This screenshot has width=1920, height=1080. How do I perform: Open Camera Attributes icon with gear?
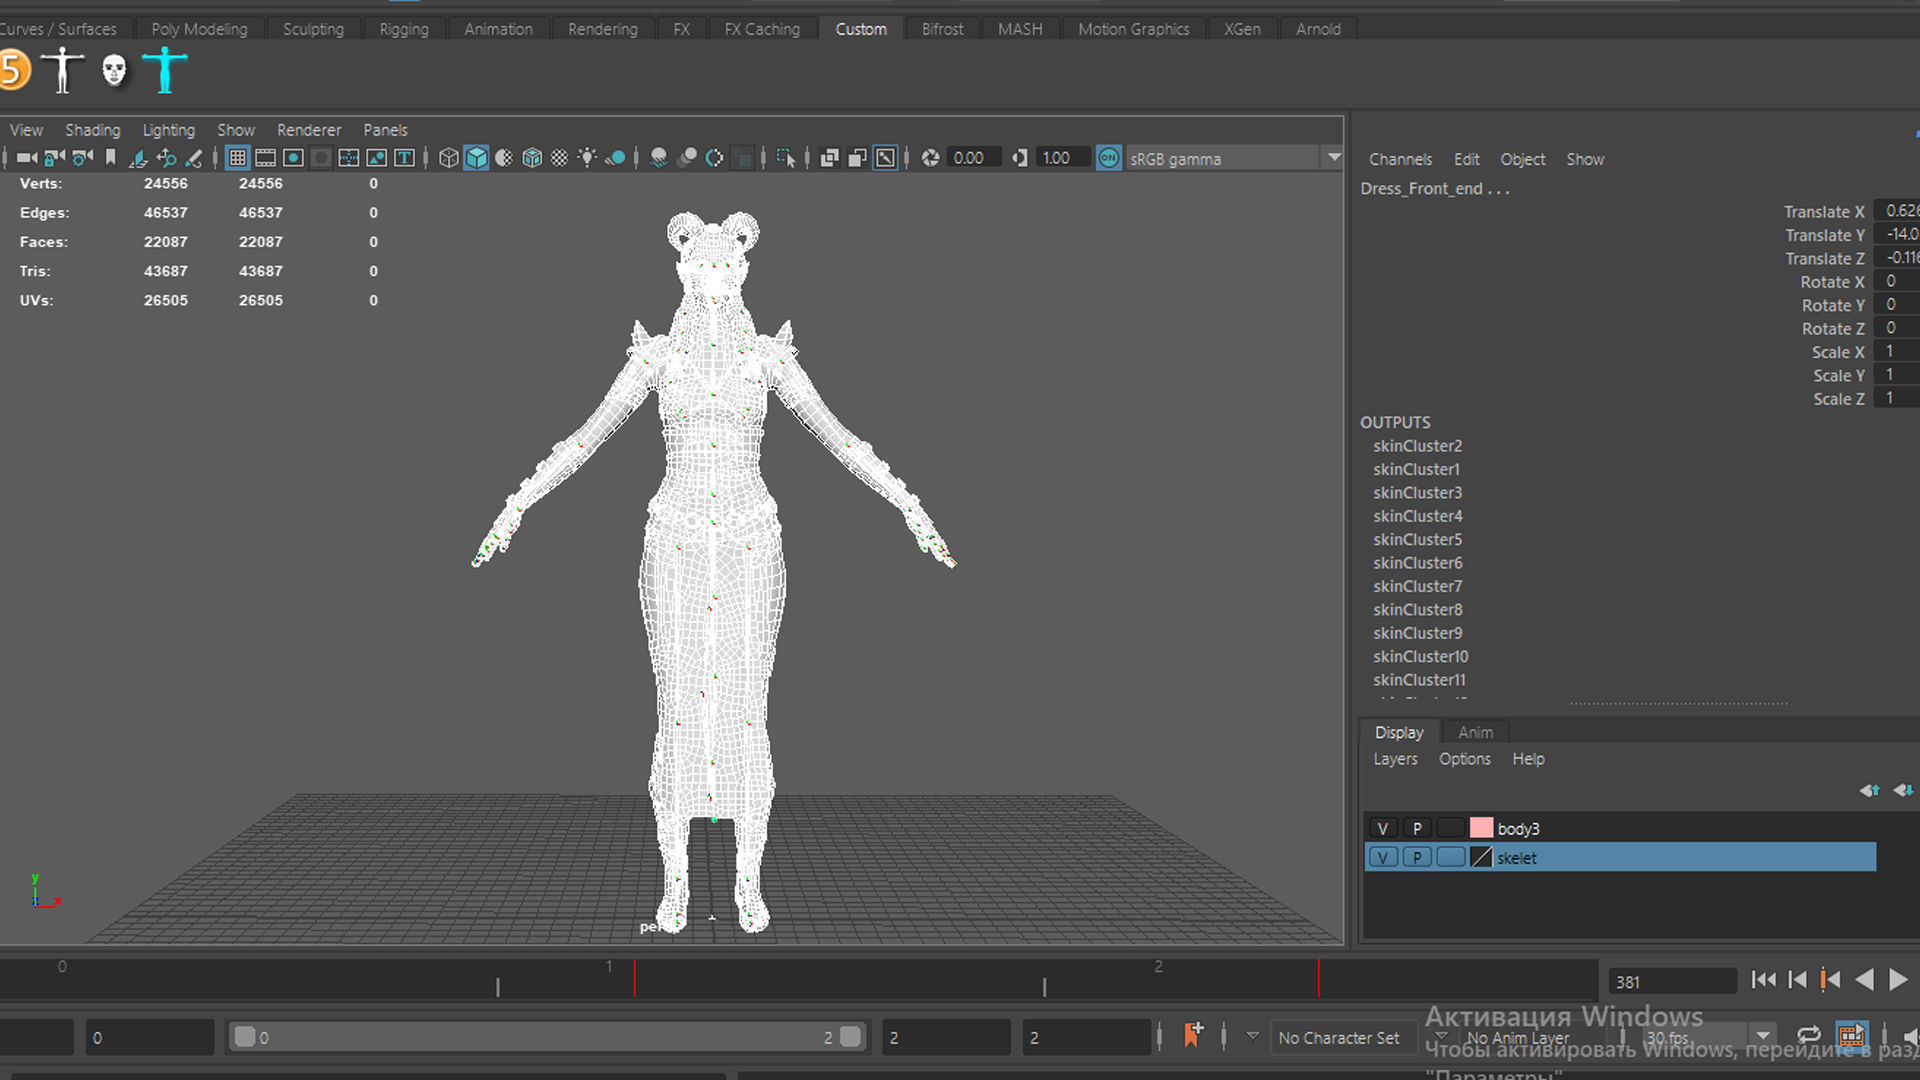83,158
